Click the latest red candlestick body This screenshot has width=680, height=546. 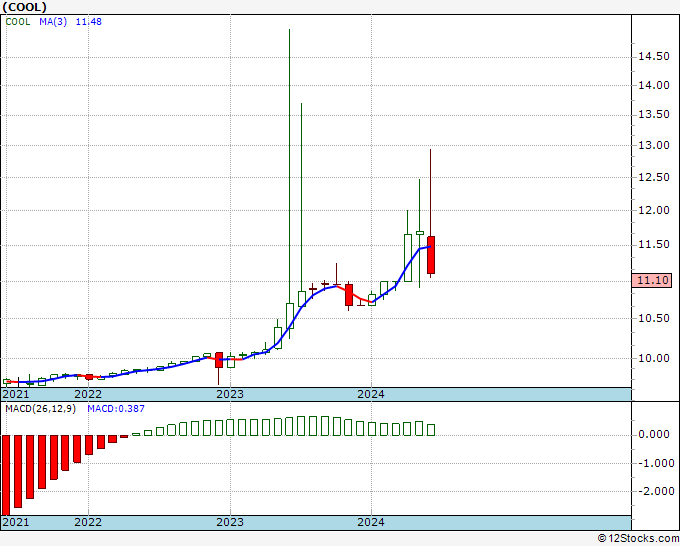(431, 255)
